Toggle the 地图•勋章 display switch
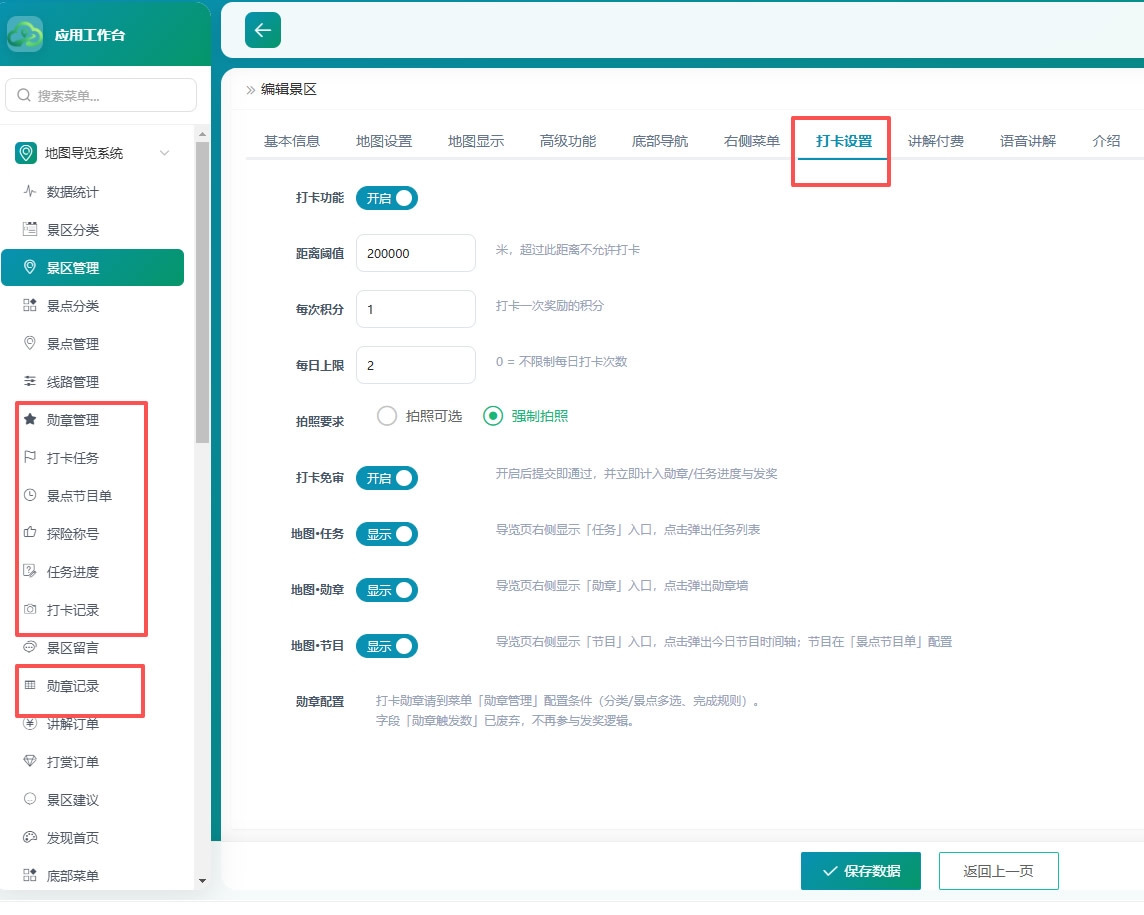Screen dimensions: 1144x915 click(x=387, y=590)
